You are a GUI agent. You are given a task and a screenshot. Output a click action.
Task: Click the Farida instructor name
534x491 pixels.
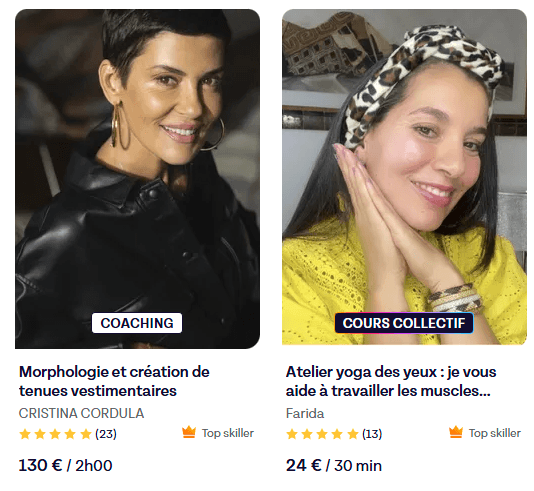(305, 413)
